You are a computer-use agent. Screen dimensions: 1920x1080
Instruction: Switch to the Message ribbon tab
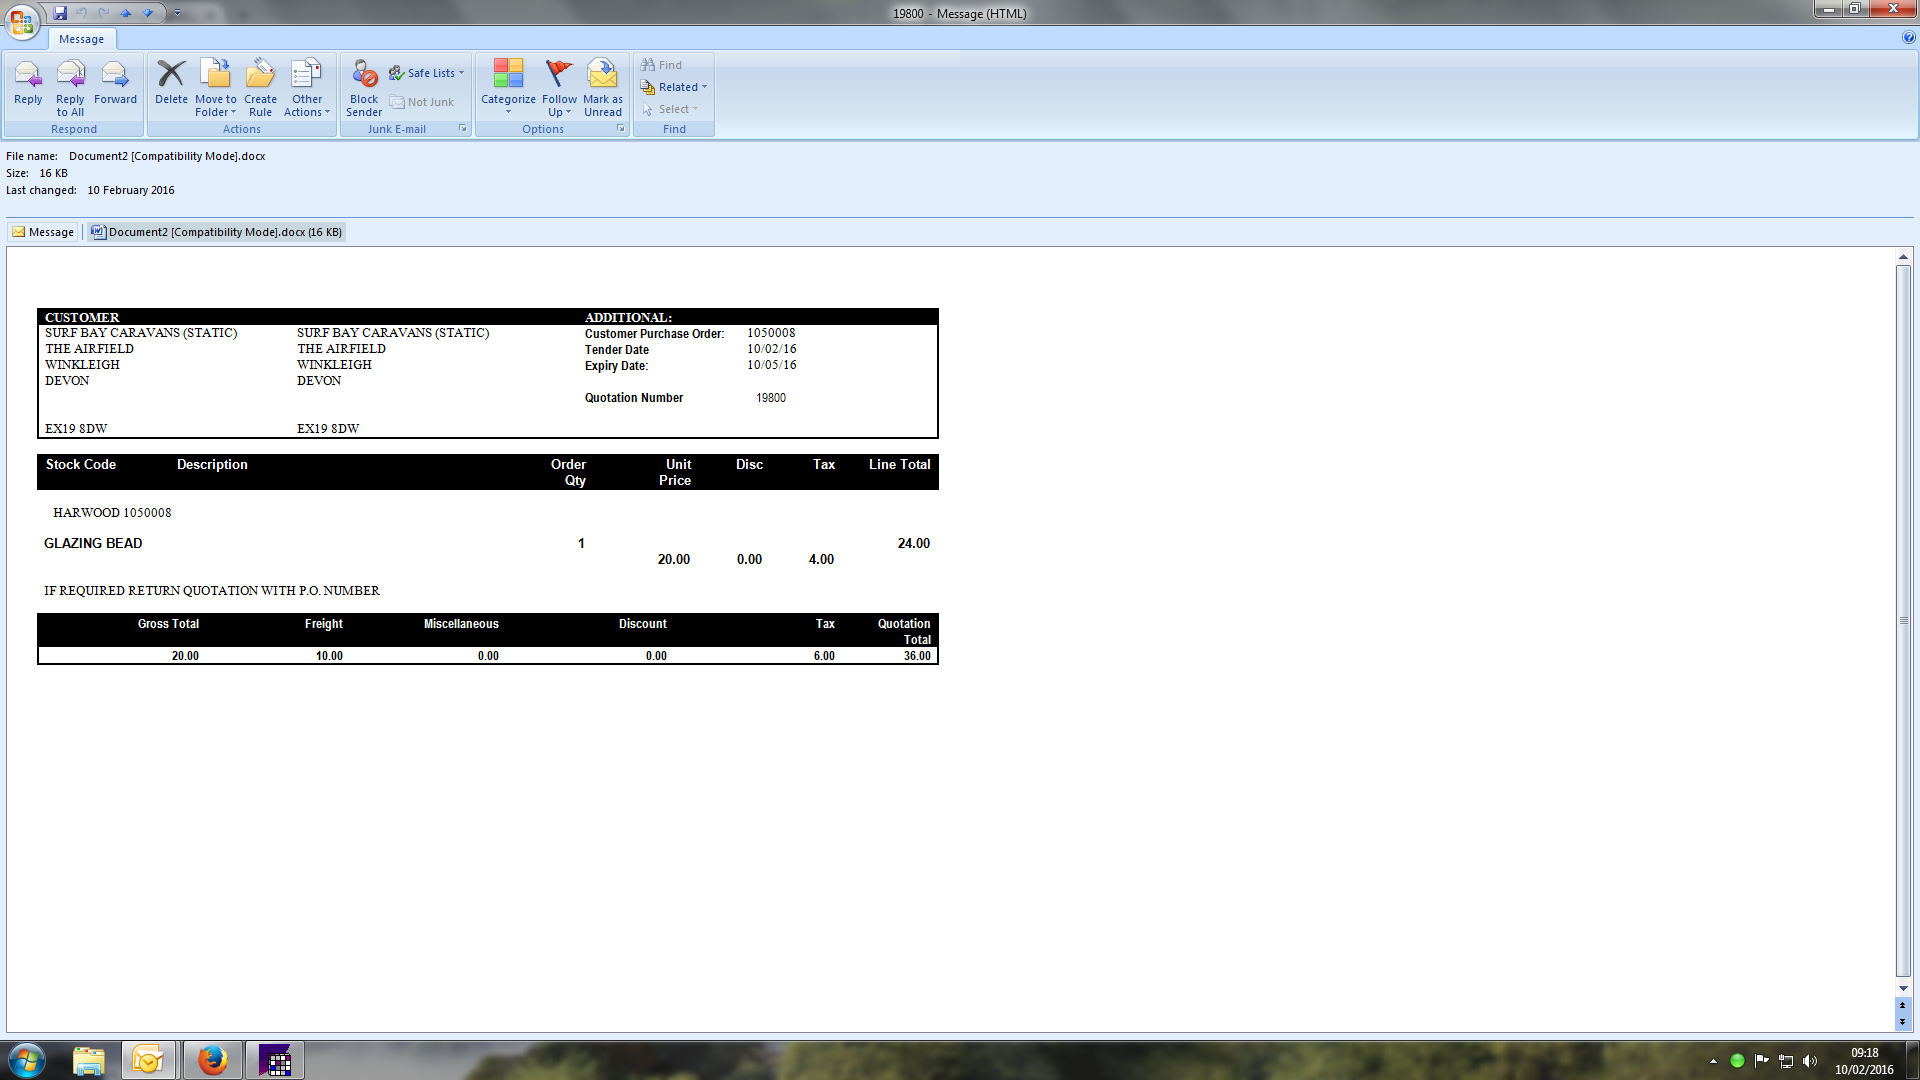pos(81,39)
